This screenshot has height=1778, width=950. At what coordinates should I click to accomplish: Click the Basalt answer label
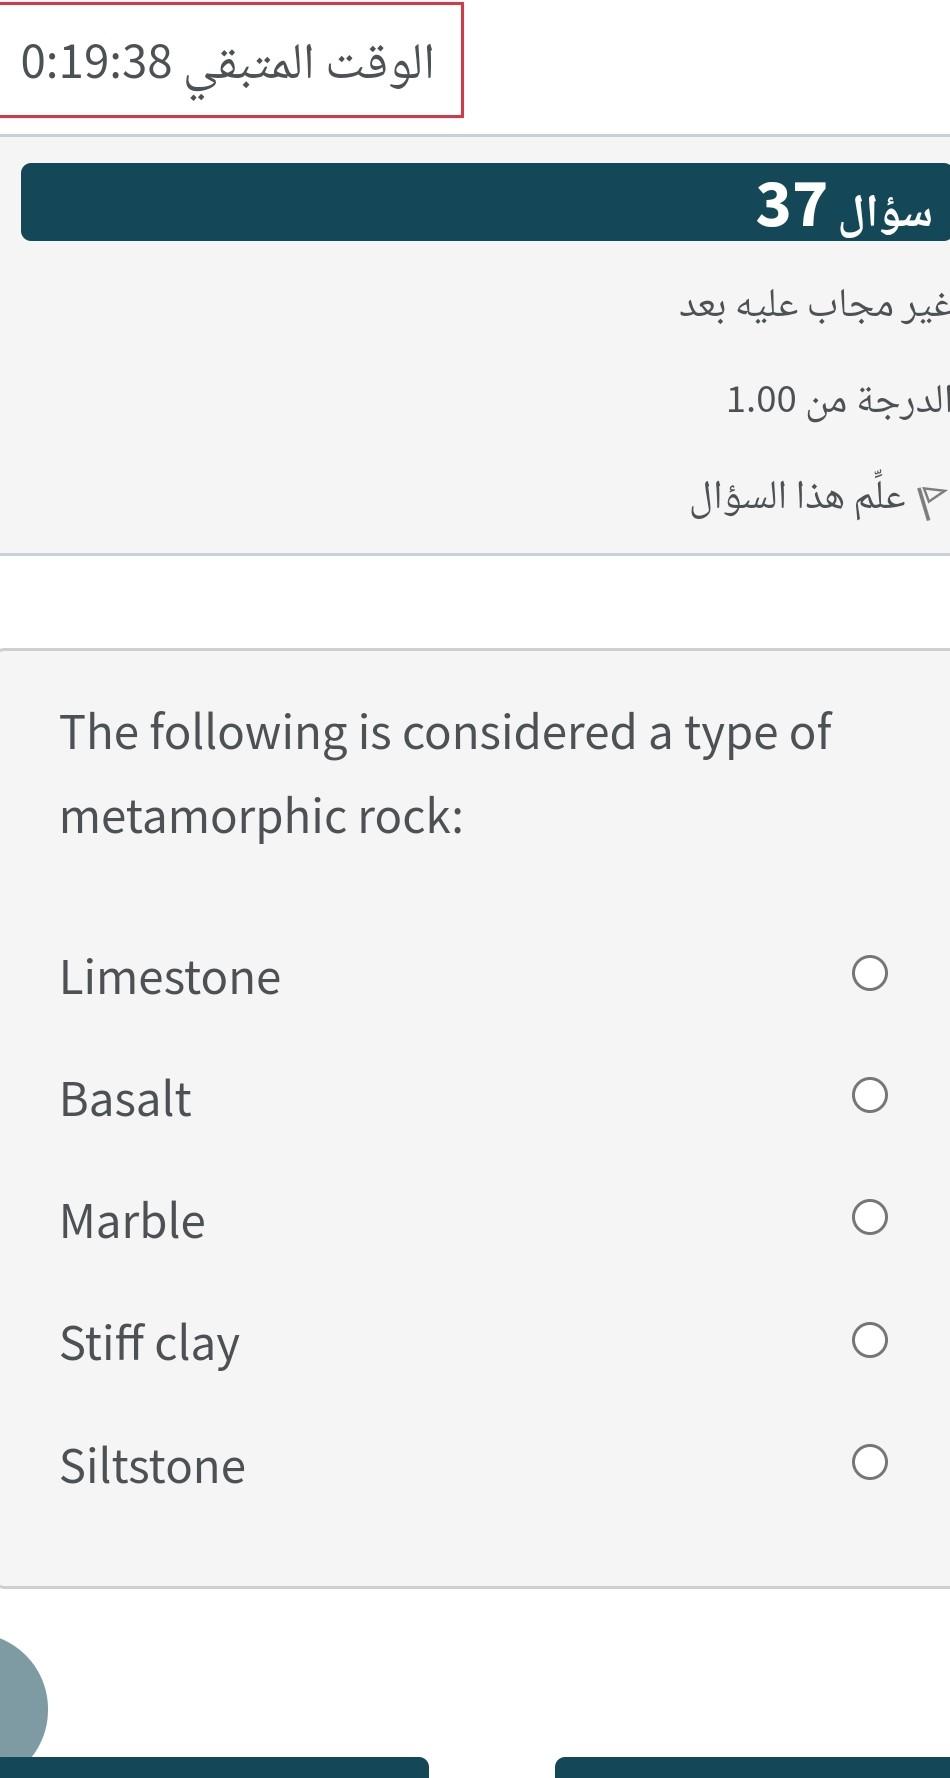pyautogui.click(x=125, y=1099)
